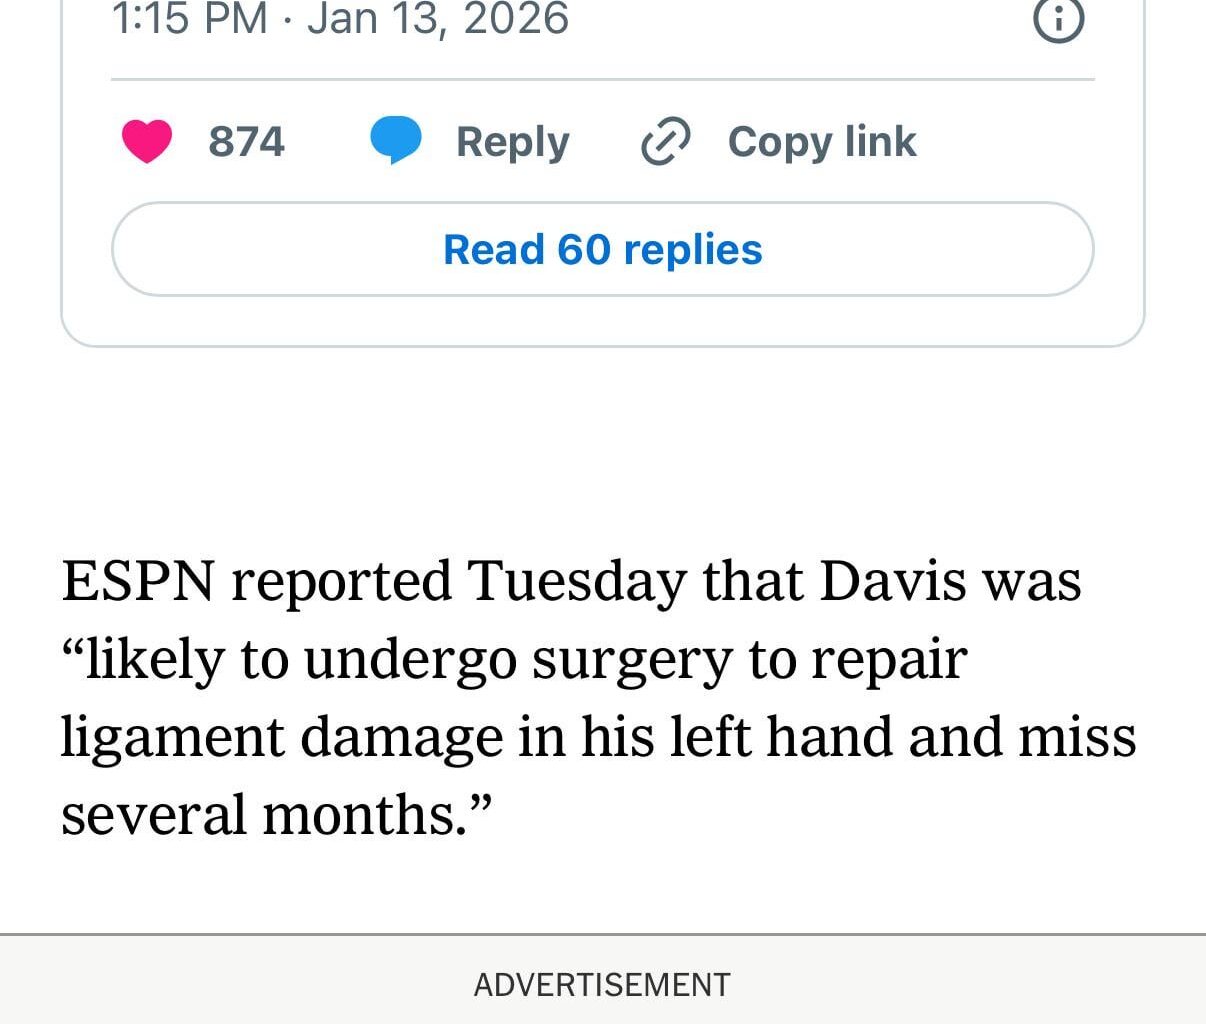Click the Copy link label
Screen dimensions: 1206x1024
click(x=821, y=140)
